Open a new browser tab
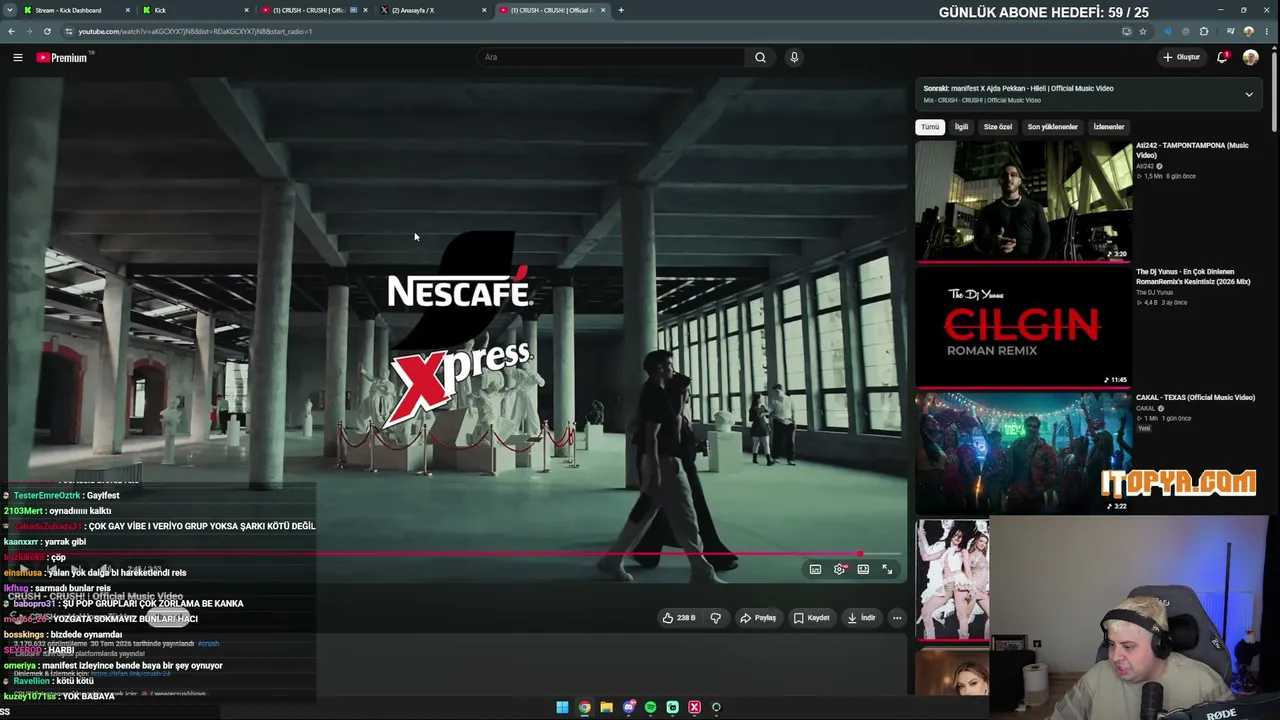 coord(621,10)
